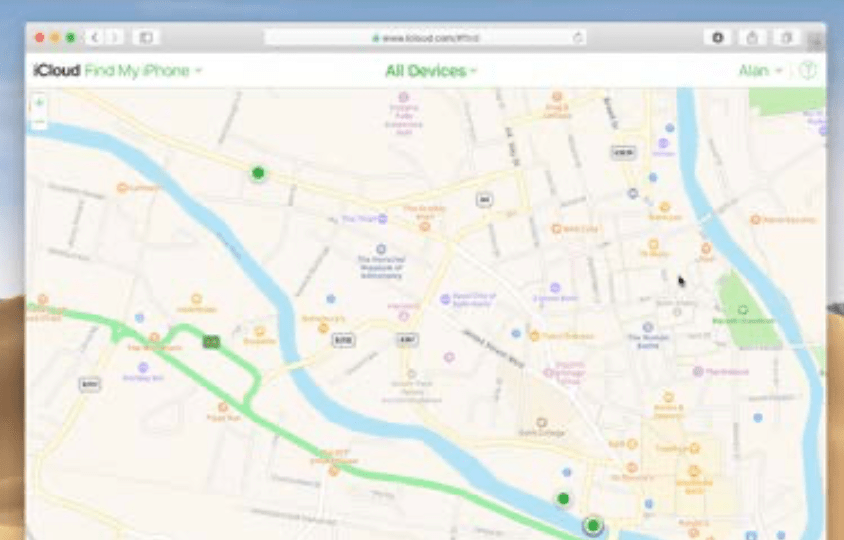This screenshot has height=540, width=844.
Task: Show the Safari sidebar
Action: tap(146, 38)
